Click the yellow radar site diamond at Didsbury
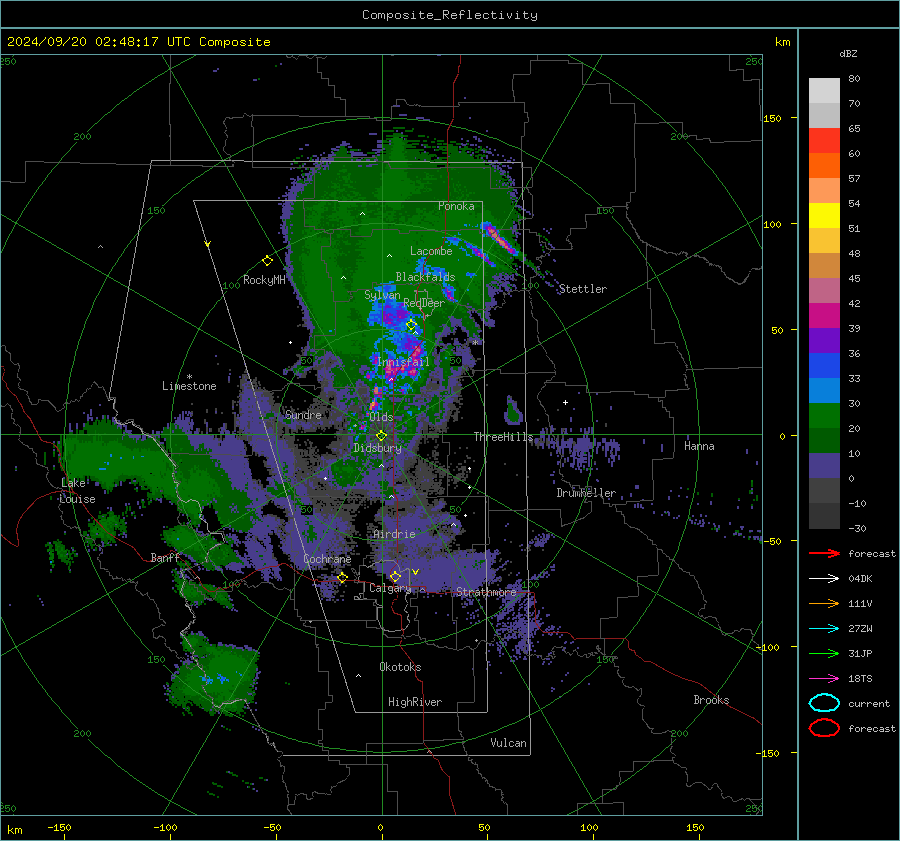This screenshot has height=841, width=900. [x=381, y=436]
